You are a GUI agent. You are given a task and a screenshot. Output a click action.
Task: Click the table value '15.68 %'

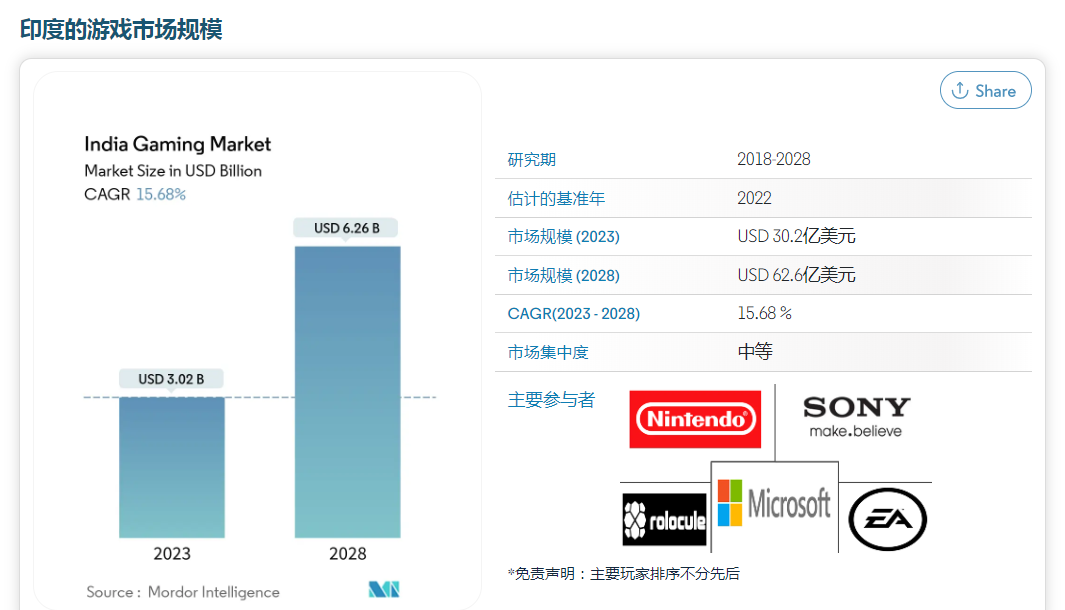(764, 313)
